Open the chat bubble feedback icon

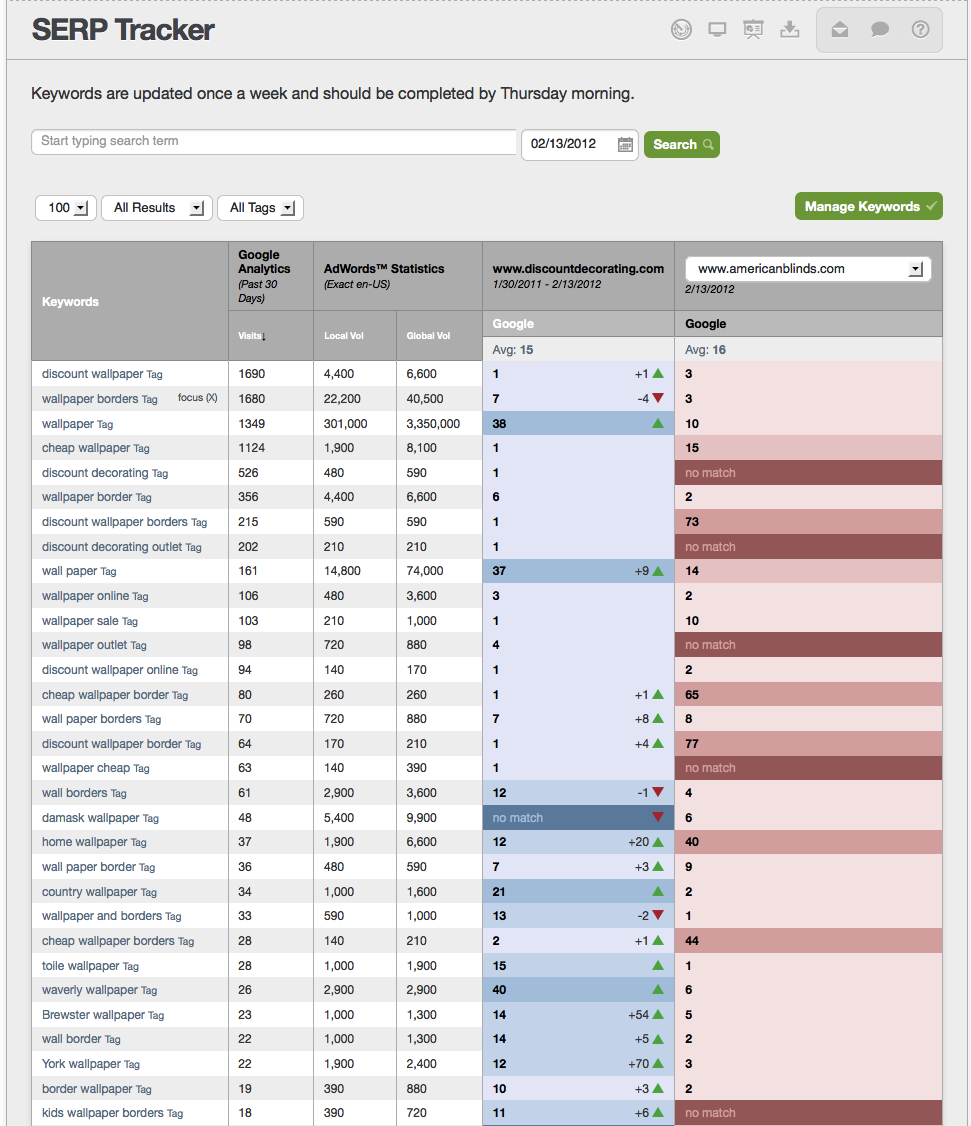coord(879,29)
